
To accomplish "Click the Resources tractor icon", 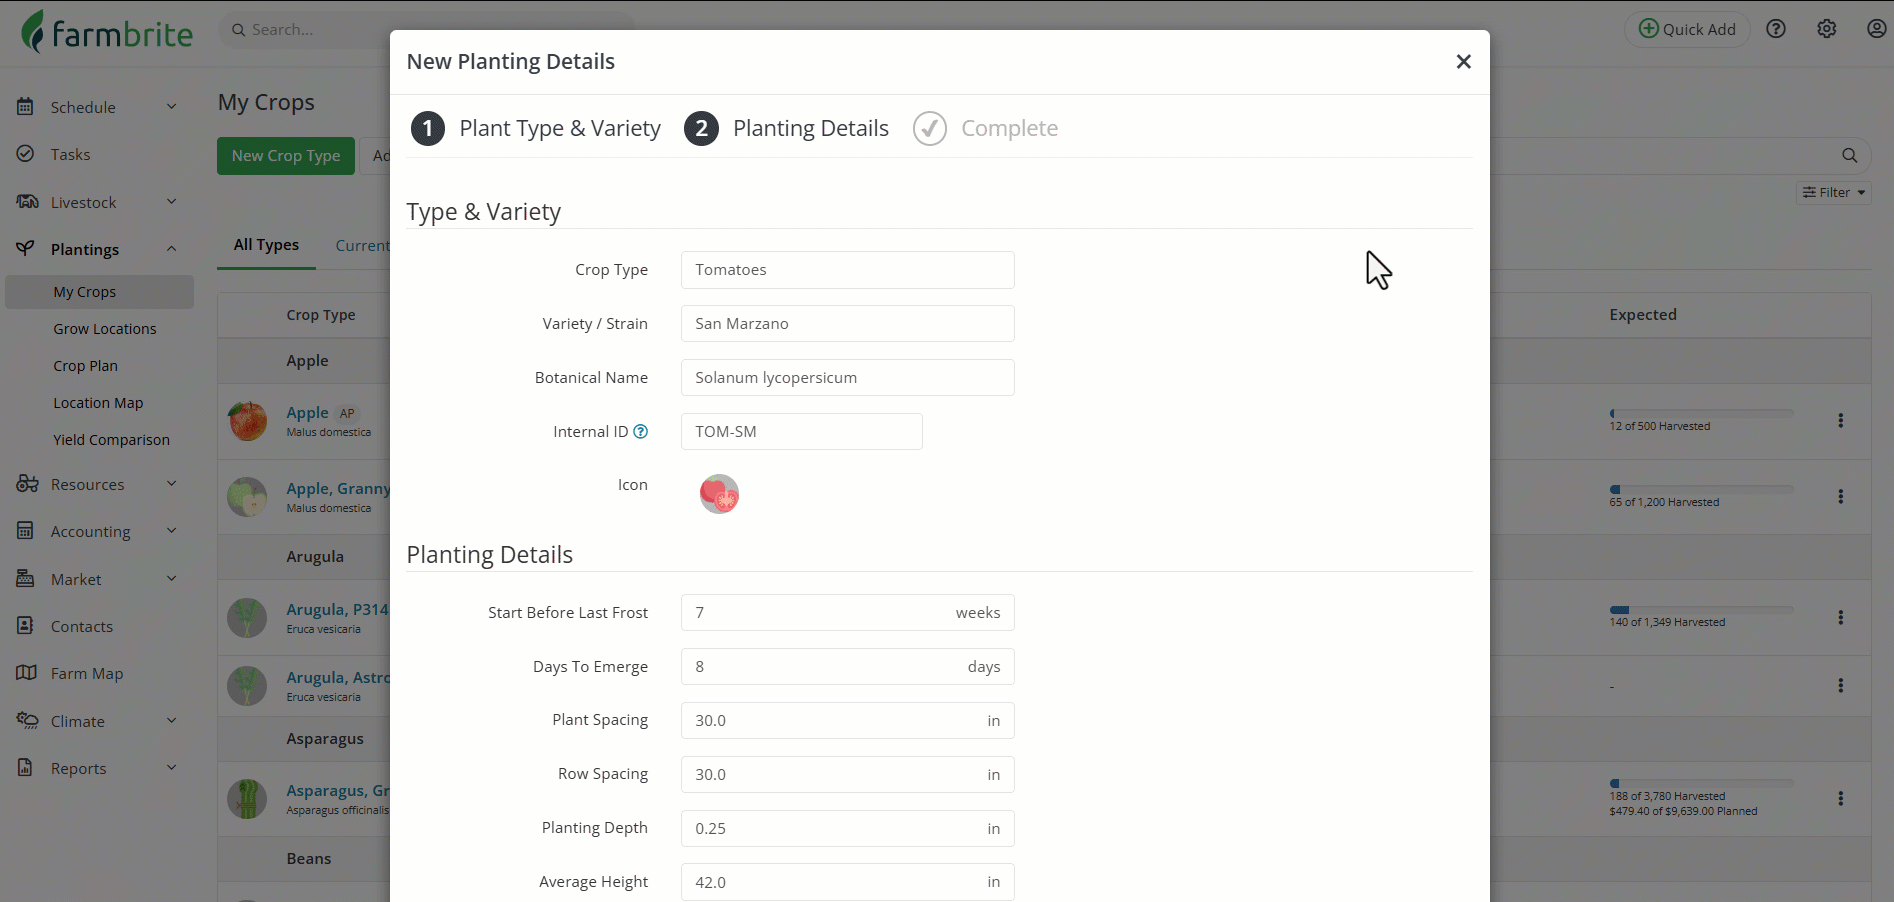I will tap(27, 484).
